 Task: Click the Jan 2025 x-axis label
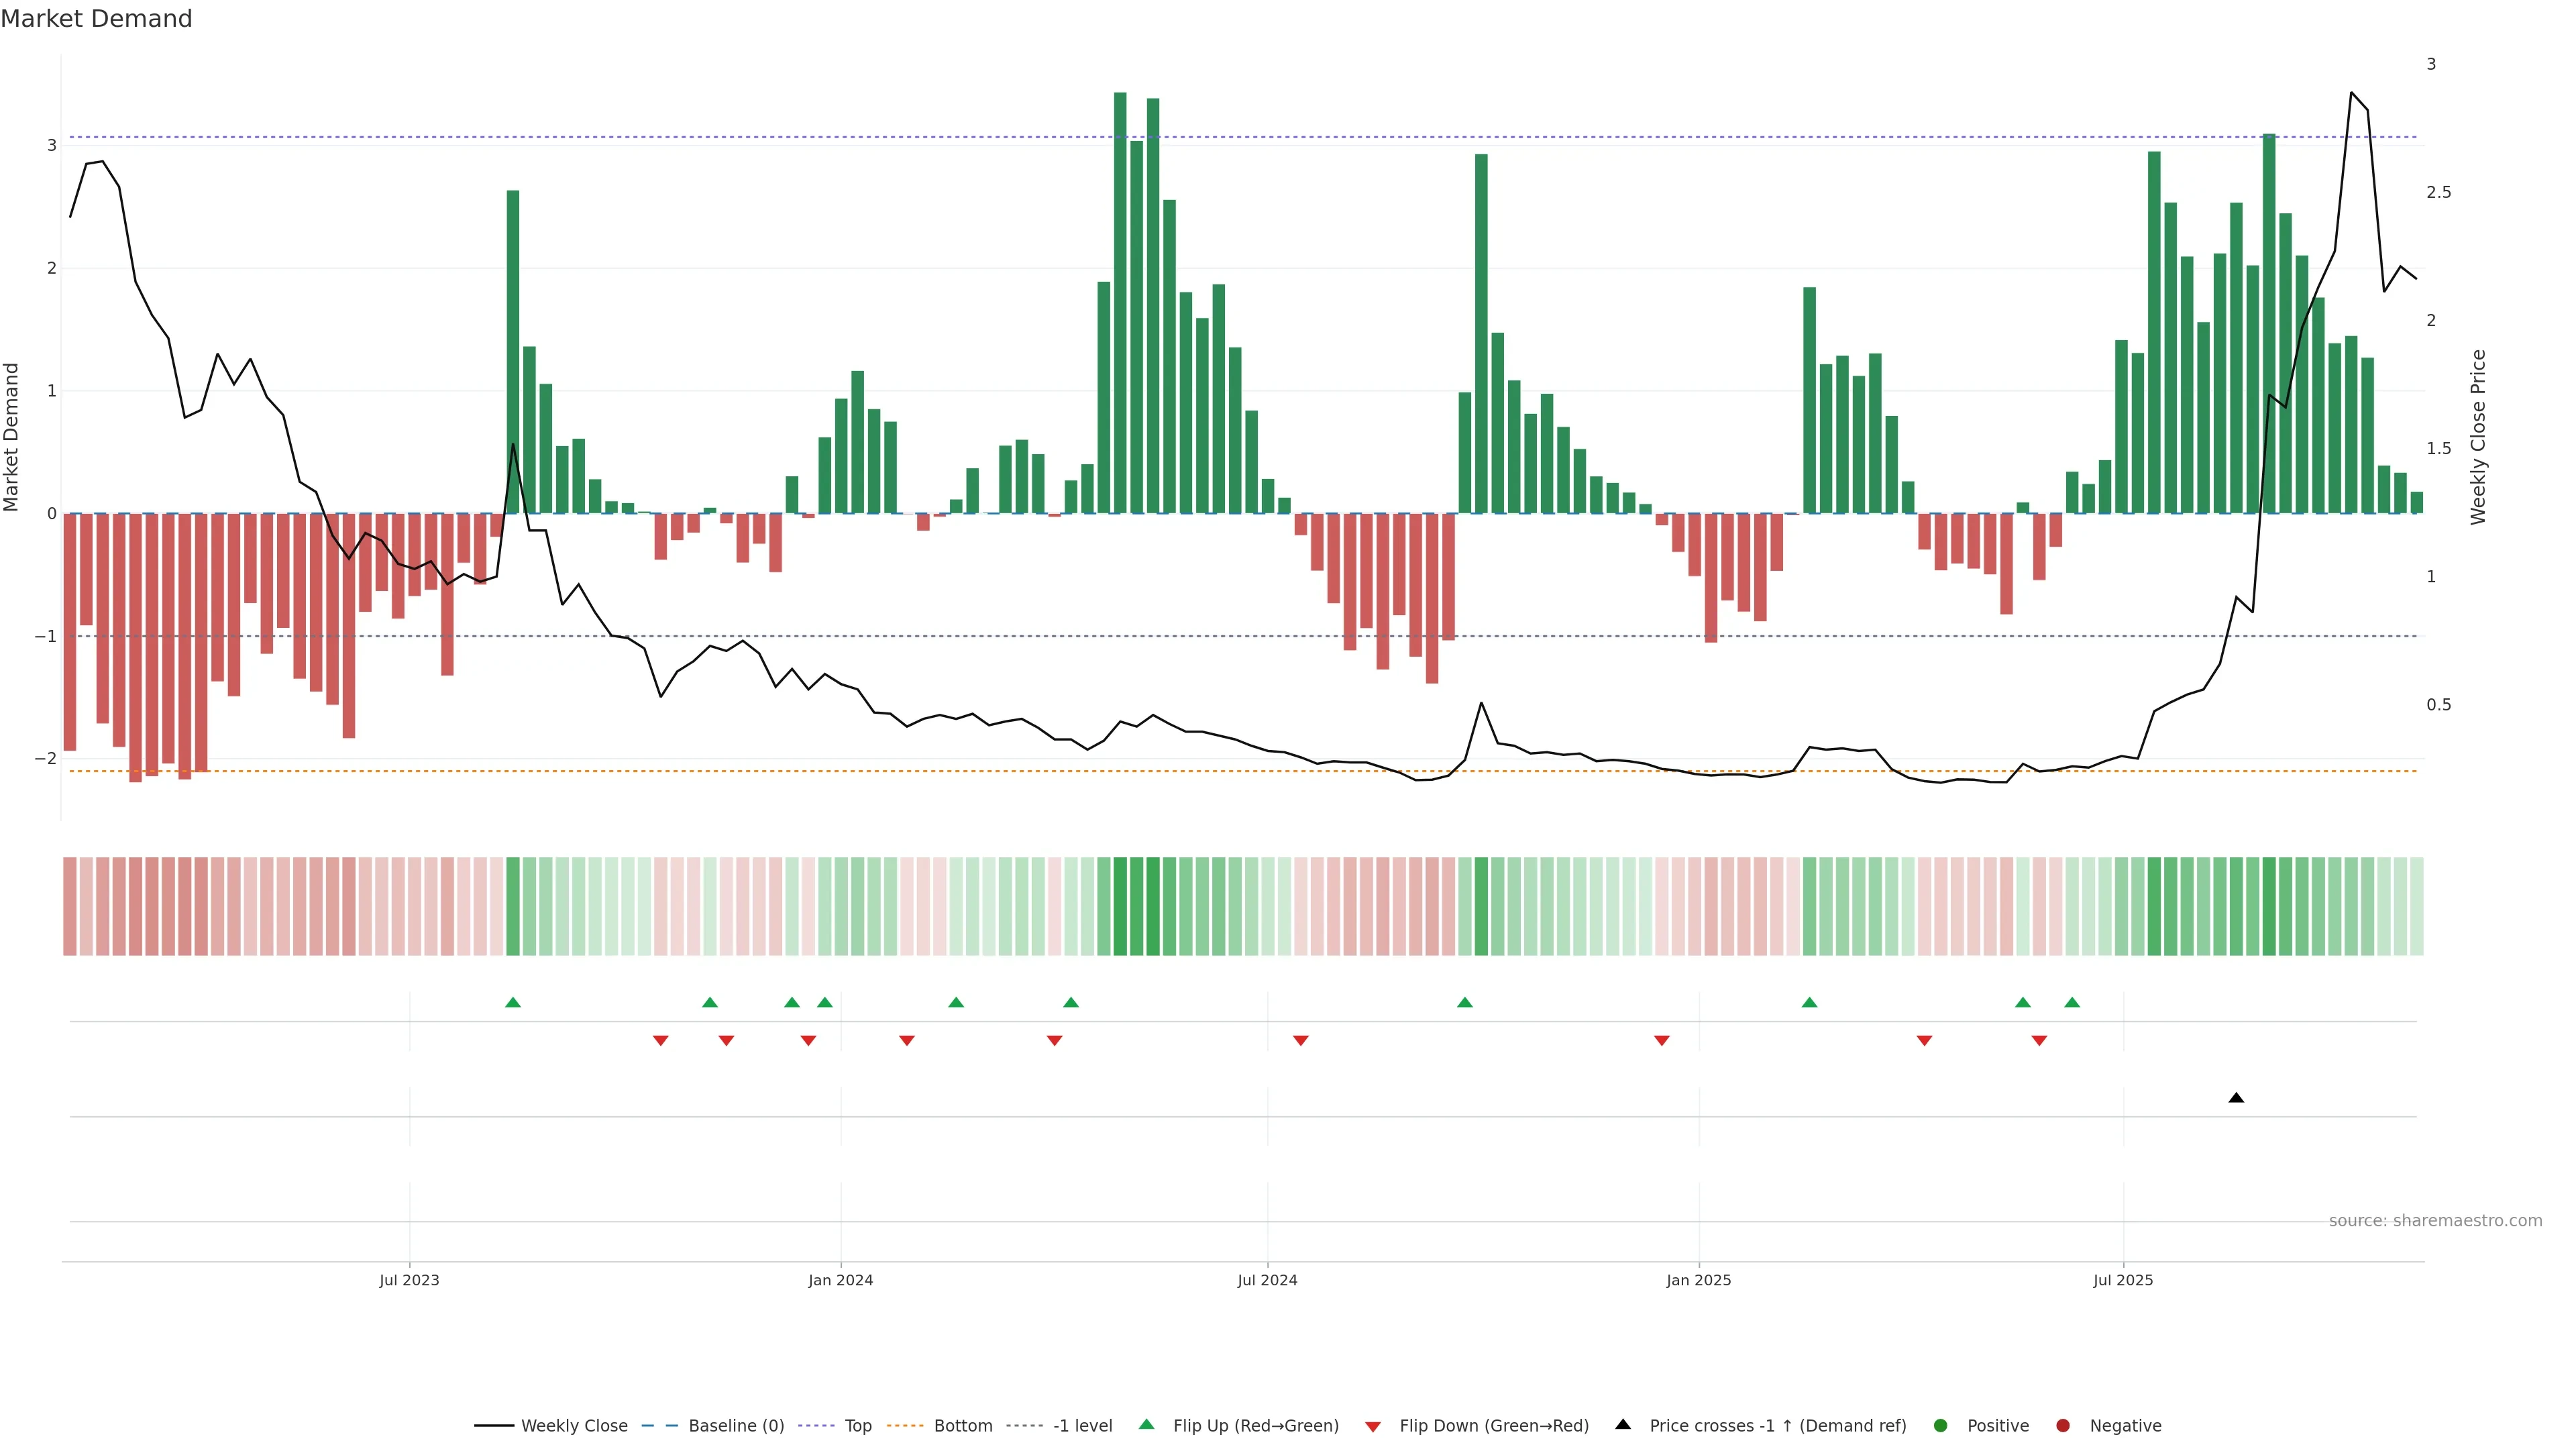pyautogui.click(x=1698, y=1280)
